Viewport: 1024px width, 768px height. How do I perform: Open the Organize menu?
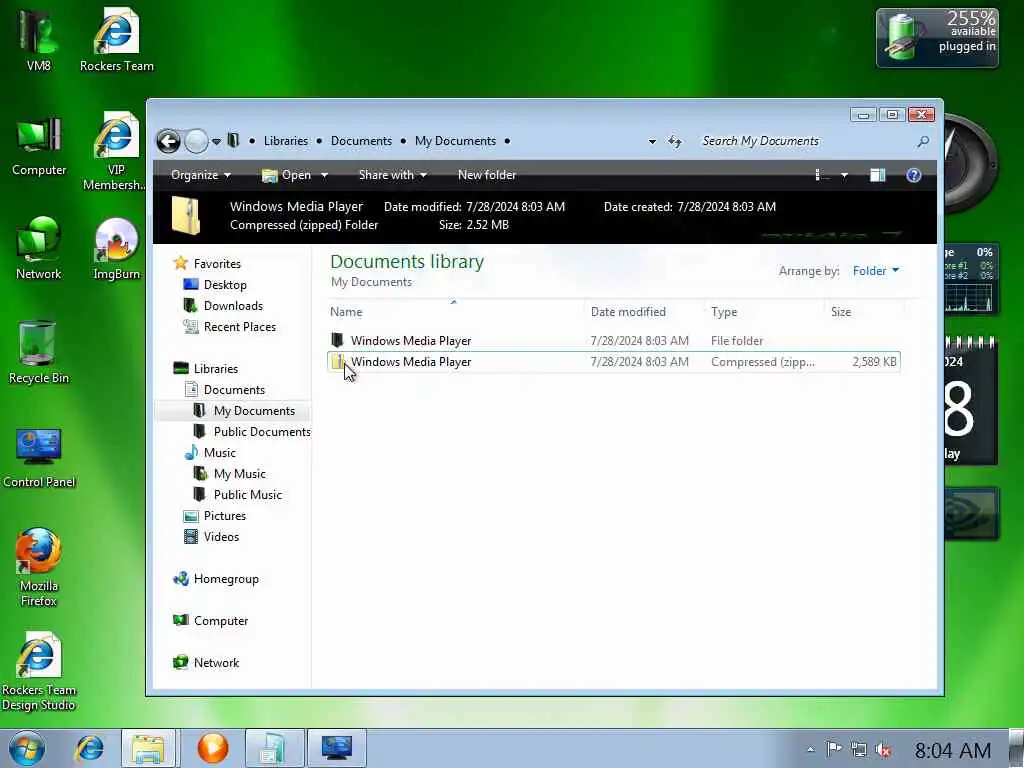coord(200,175)
